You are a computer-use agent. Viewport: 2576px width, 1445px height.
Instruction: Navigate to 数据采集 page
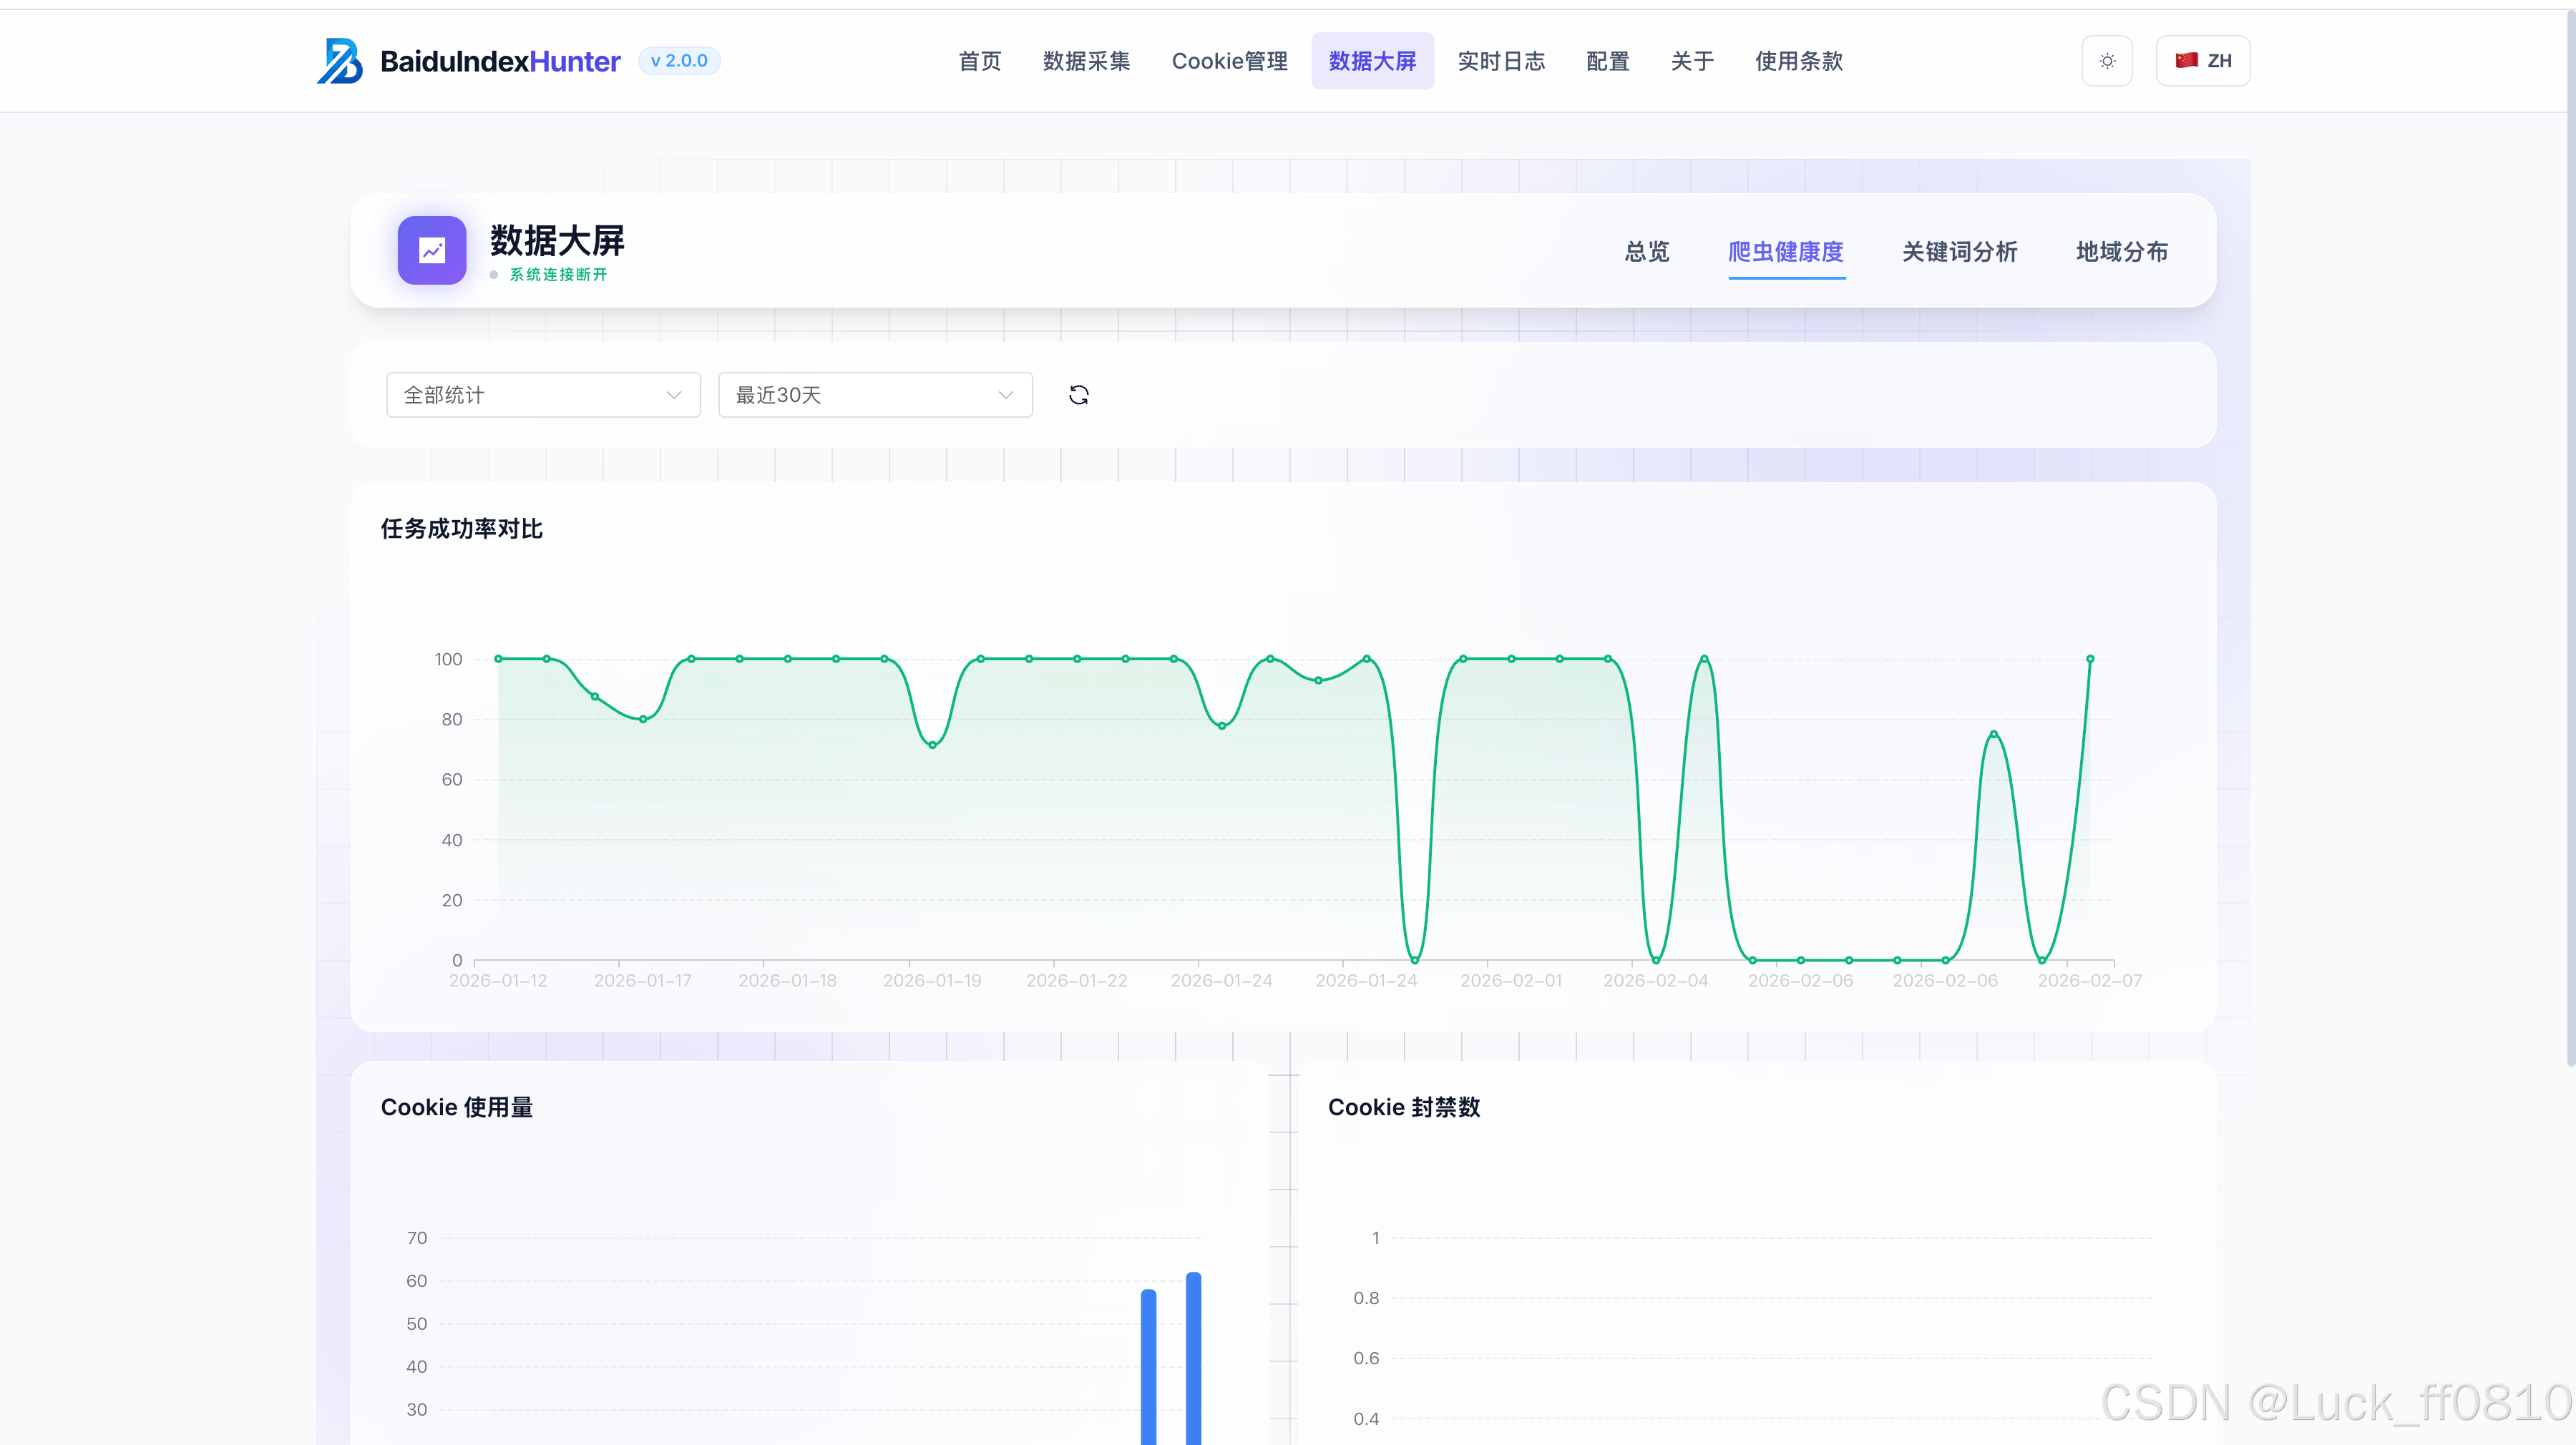point(1086,61)
